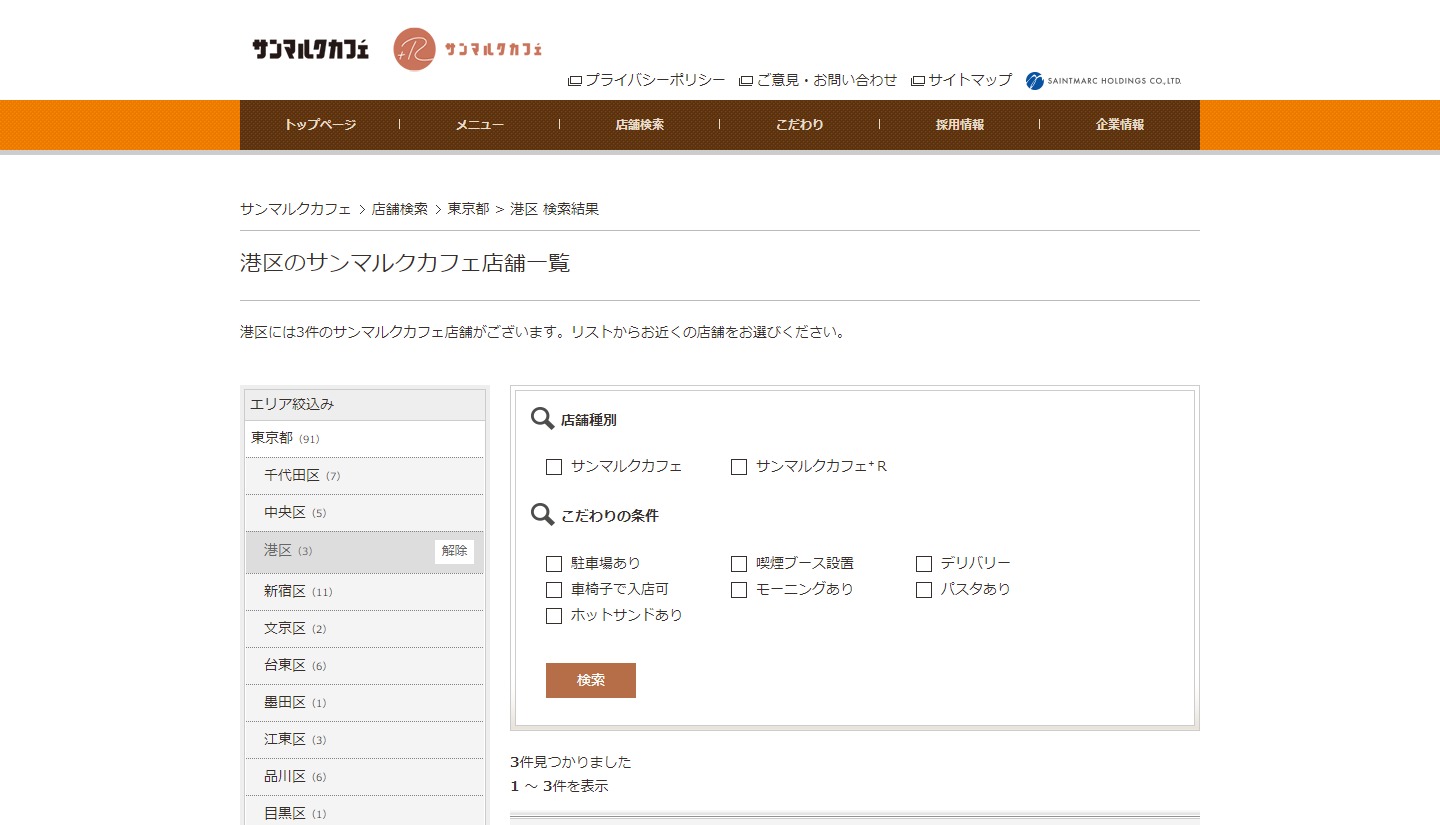Enable the 駐車場あり checkbox

tap(554, 564)
